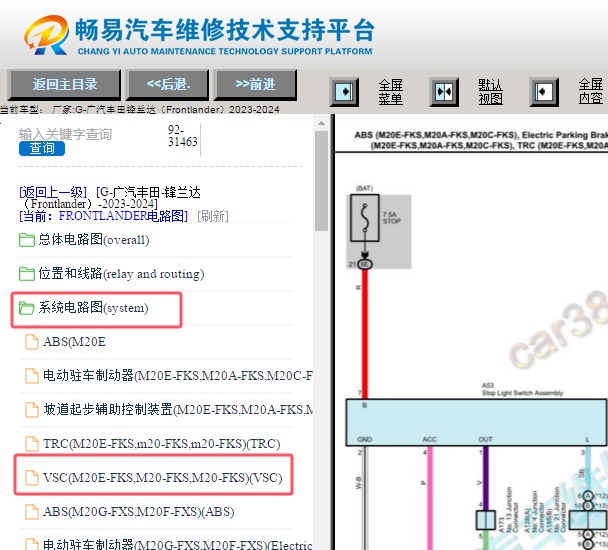Viewport: 608px width, 550px height.
Task: Click the 返回主目录 button
Action: tap(64, 85)
